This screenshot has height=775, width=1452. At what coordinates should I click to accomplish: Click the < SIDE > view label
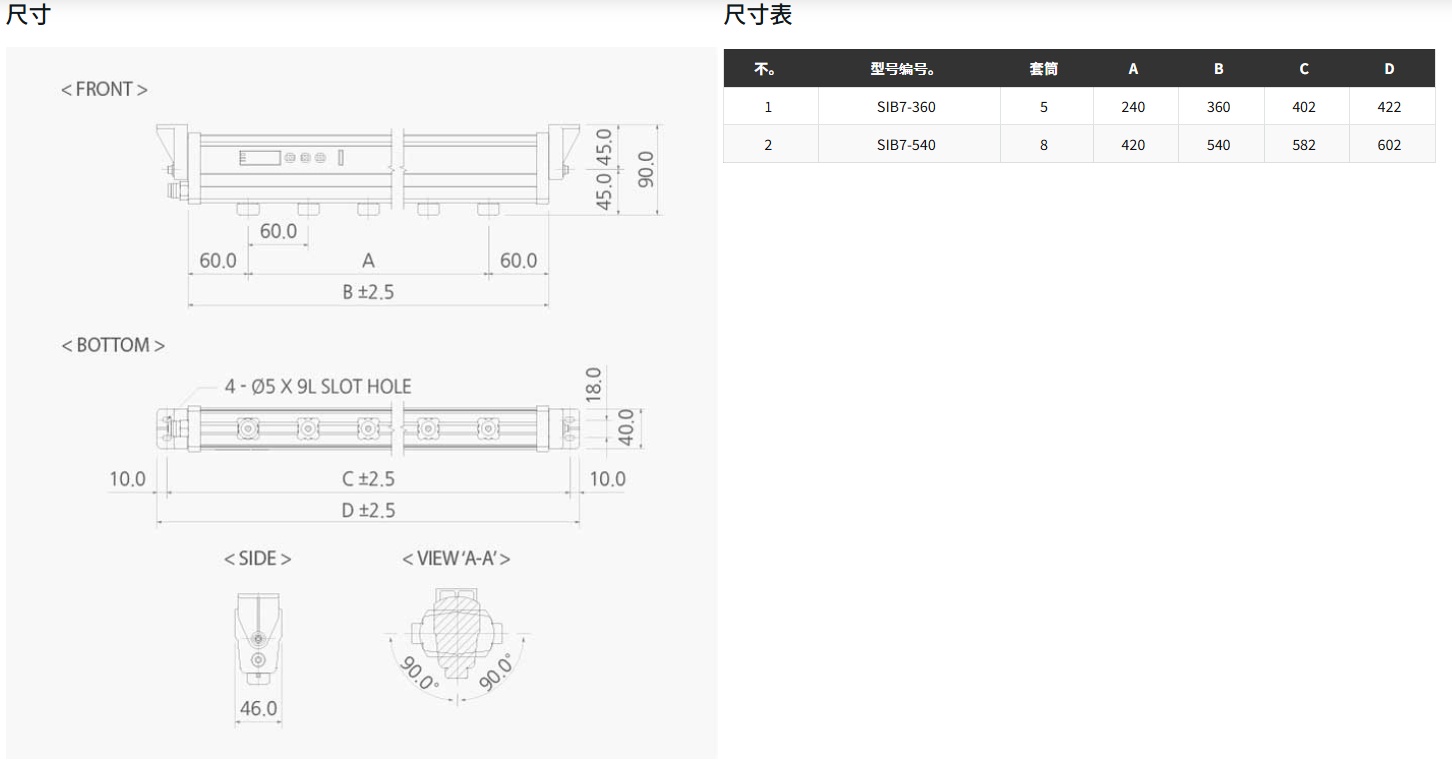point(257,558)
